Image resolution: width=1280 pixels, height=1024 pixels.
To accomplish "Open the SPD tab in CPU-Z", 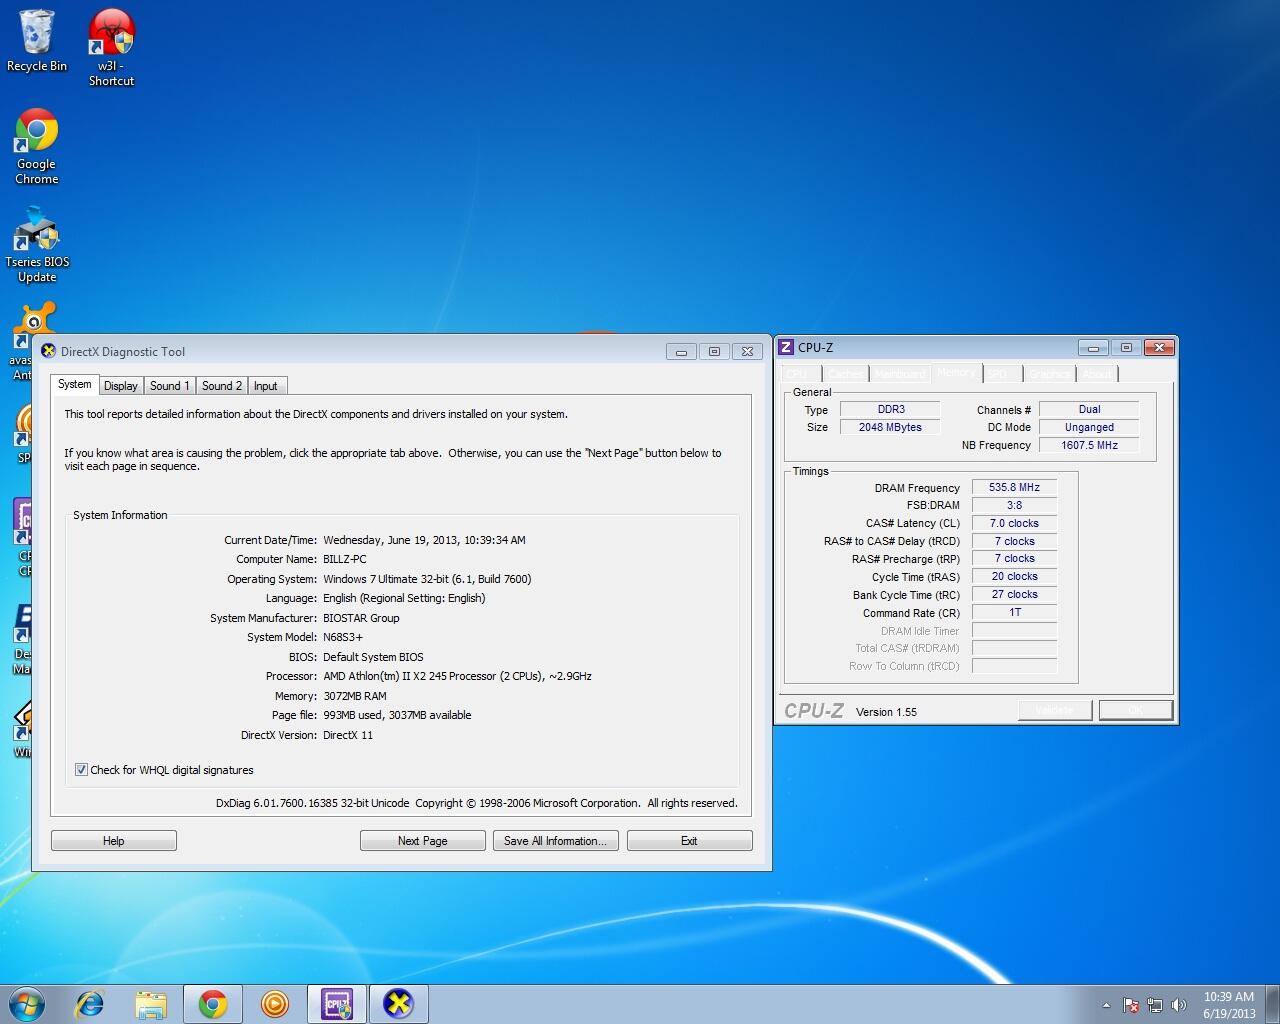I will click(1001, 374).
